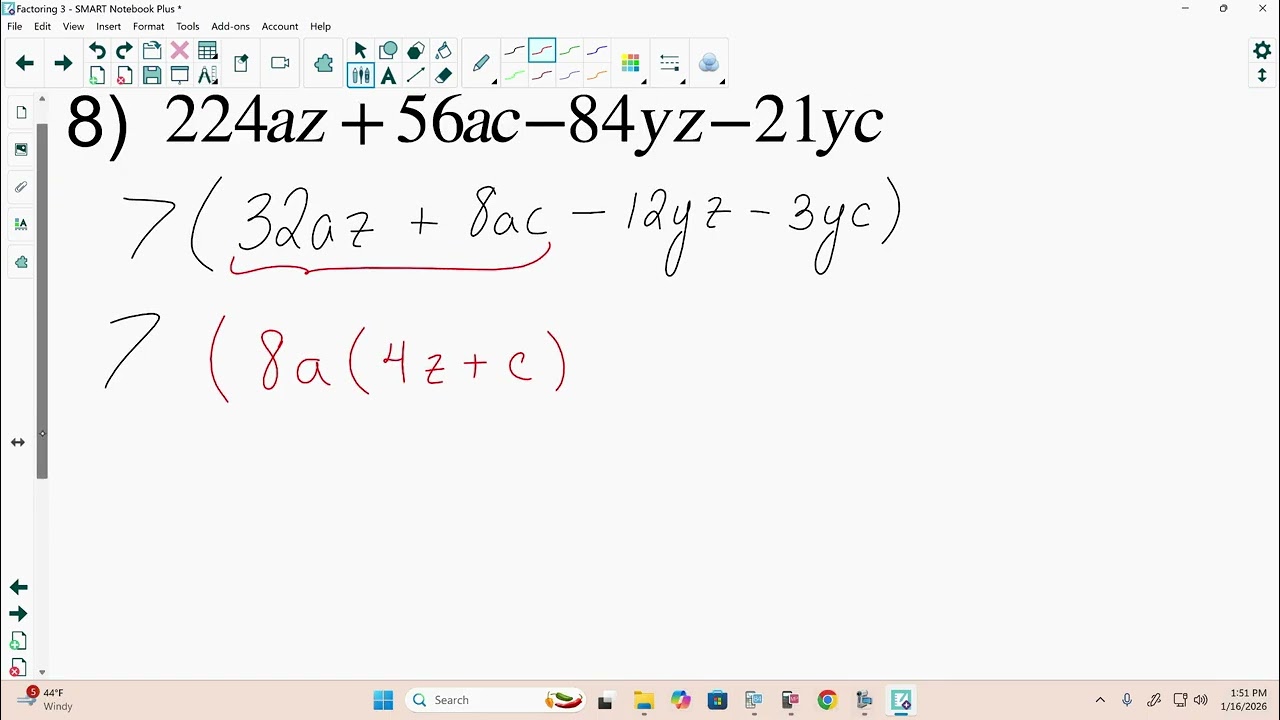Choose the Pens tool

(361, 75)
